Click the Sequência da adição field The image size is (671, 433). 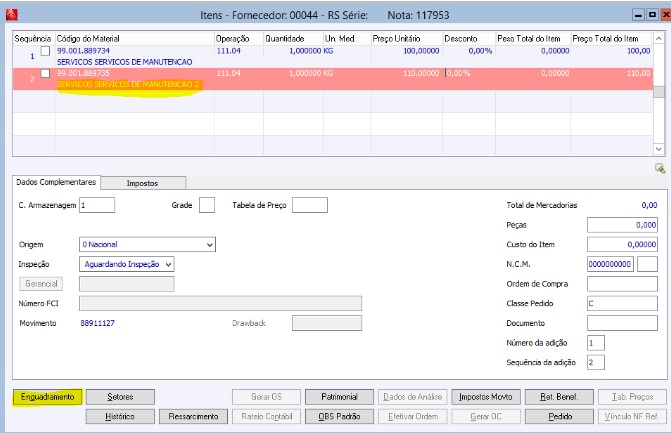(x=596, y=362)
